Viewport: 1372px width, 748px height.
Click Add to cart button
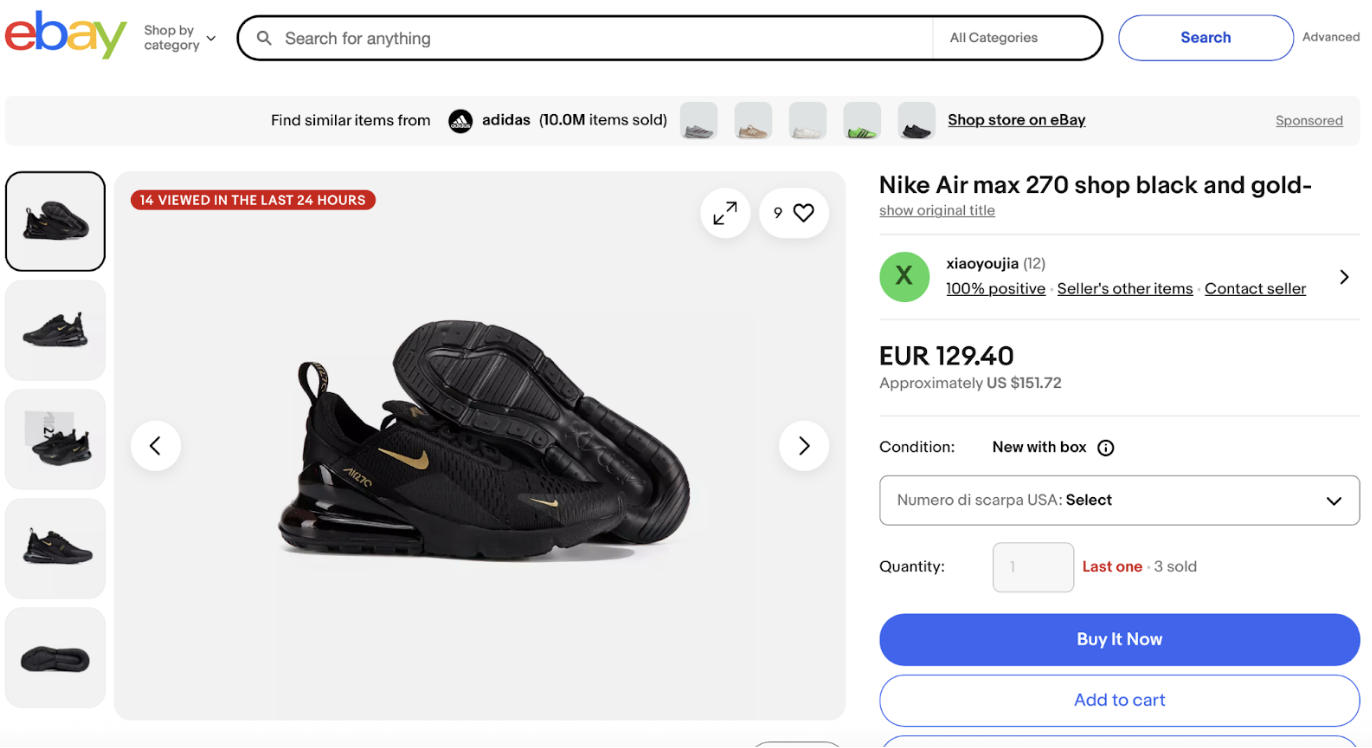[1119, 701]
